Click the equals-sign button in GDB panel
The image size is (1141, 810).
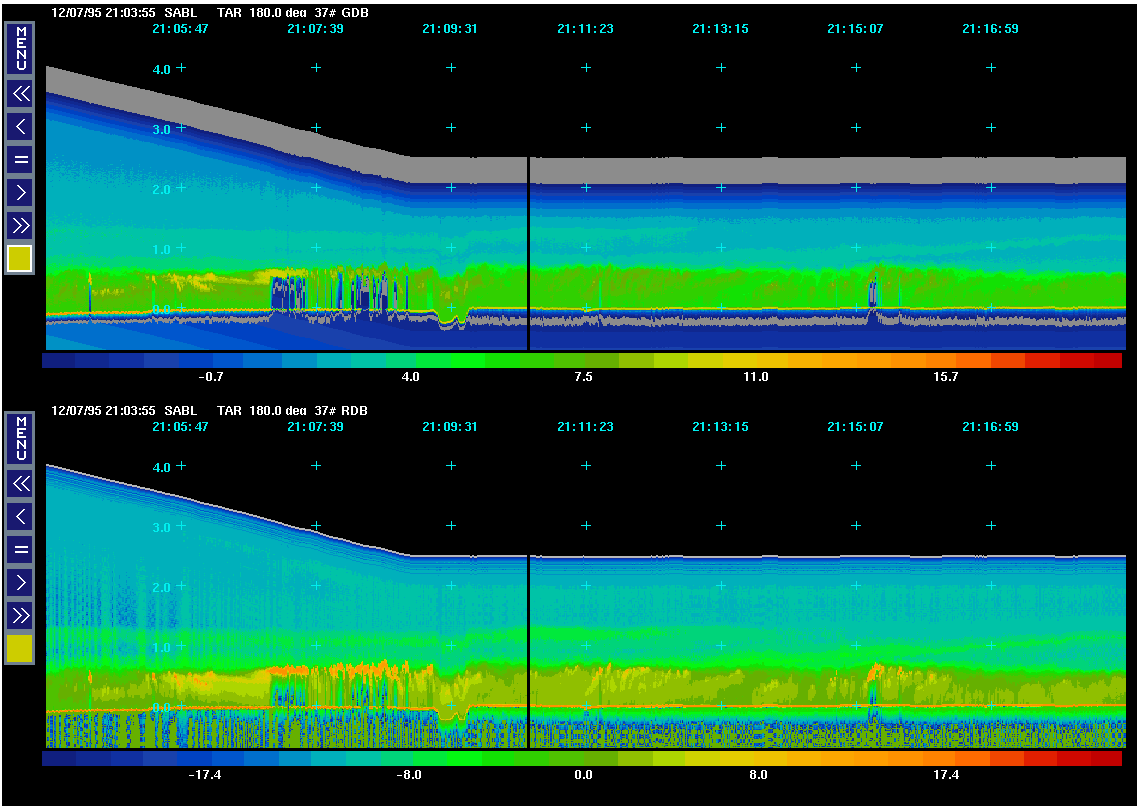[x=20, y=159]
